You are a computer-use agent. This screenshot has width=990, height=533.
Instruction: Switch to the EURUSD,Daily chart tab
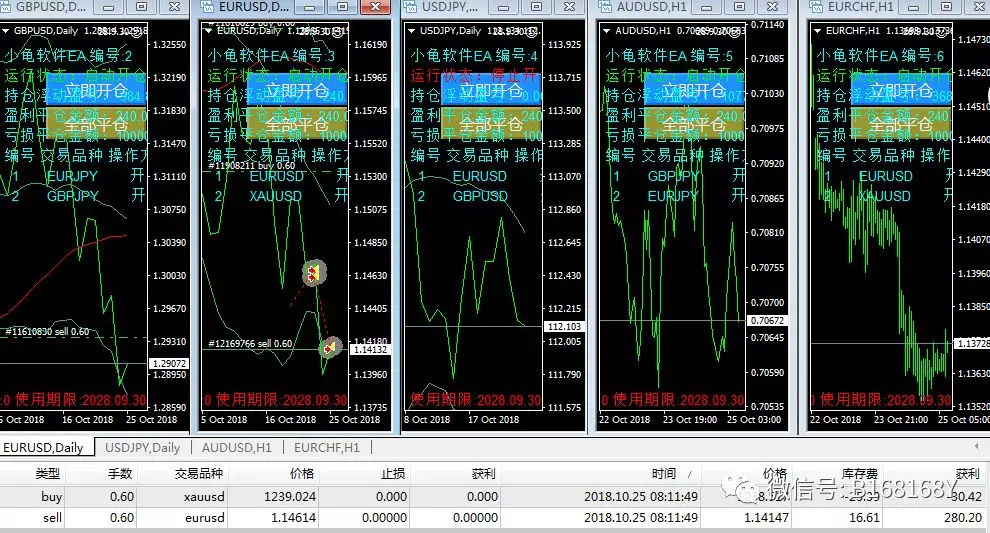[42, 448]
